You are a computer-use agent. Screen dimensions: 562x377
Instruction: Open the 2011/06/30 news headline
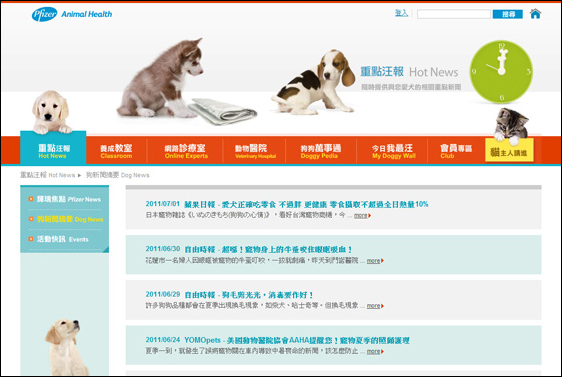click(x=268, y=249)
